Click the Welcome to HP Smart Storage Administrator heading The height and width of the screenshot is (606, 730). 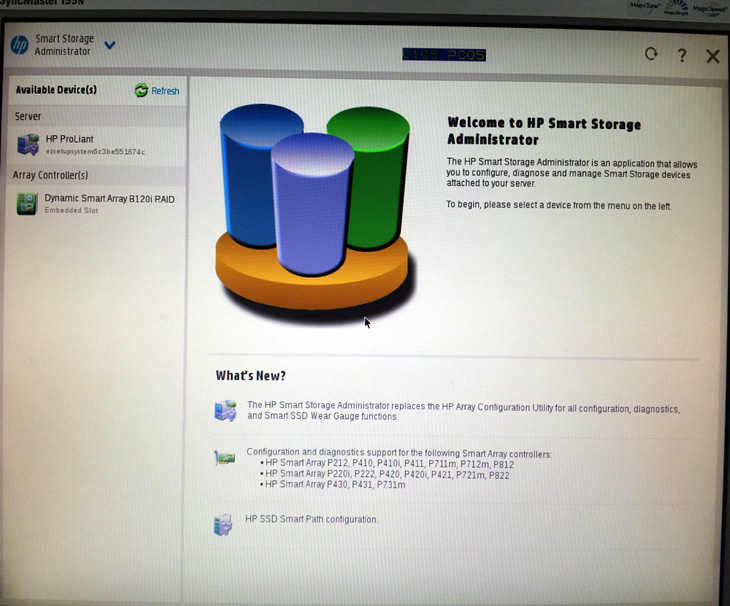pyautogui.click(x=544, y=131)
